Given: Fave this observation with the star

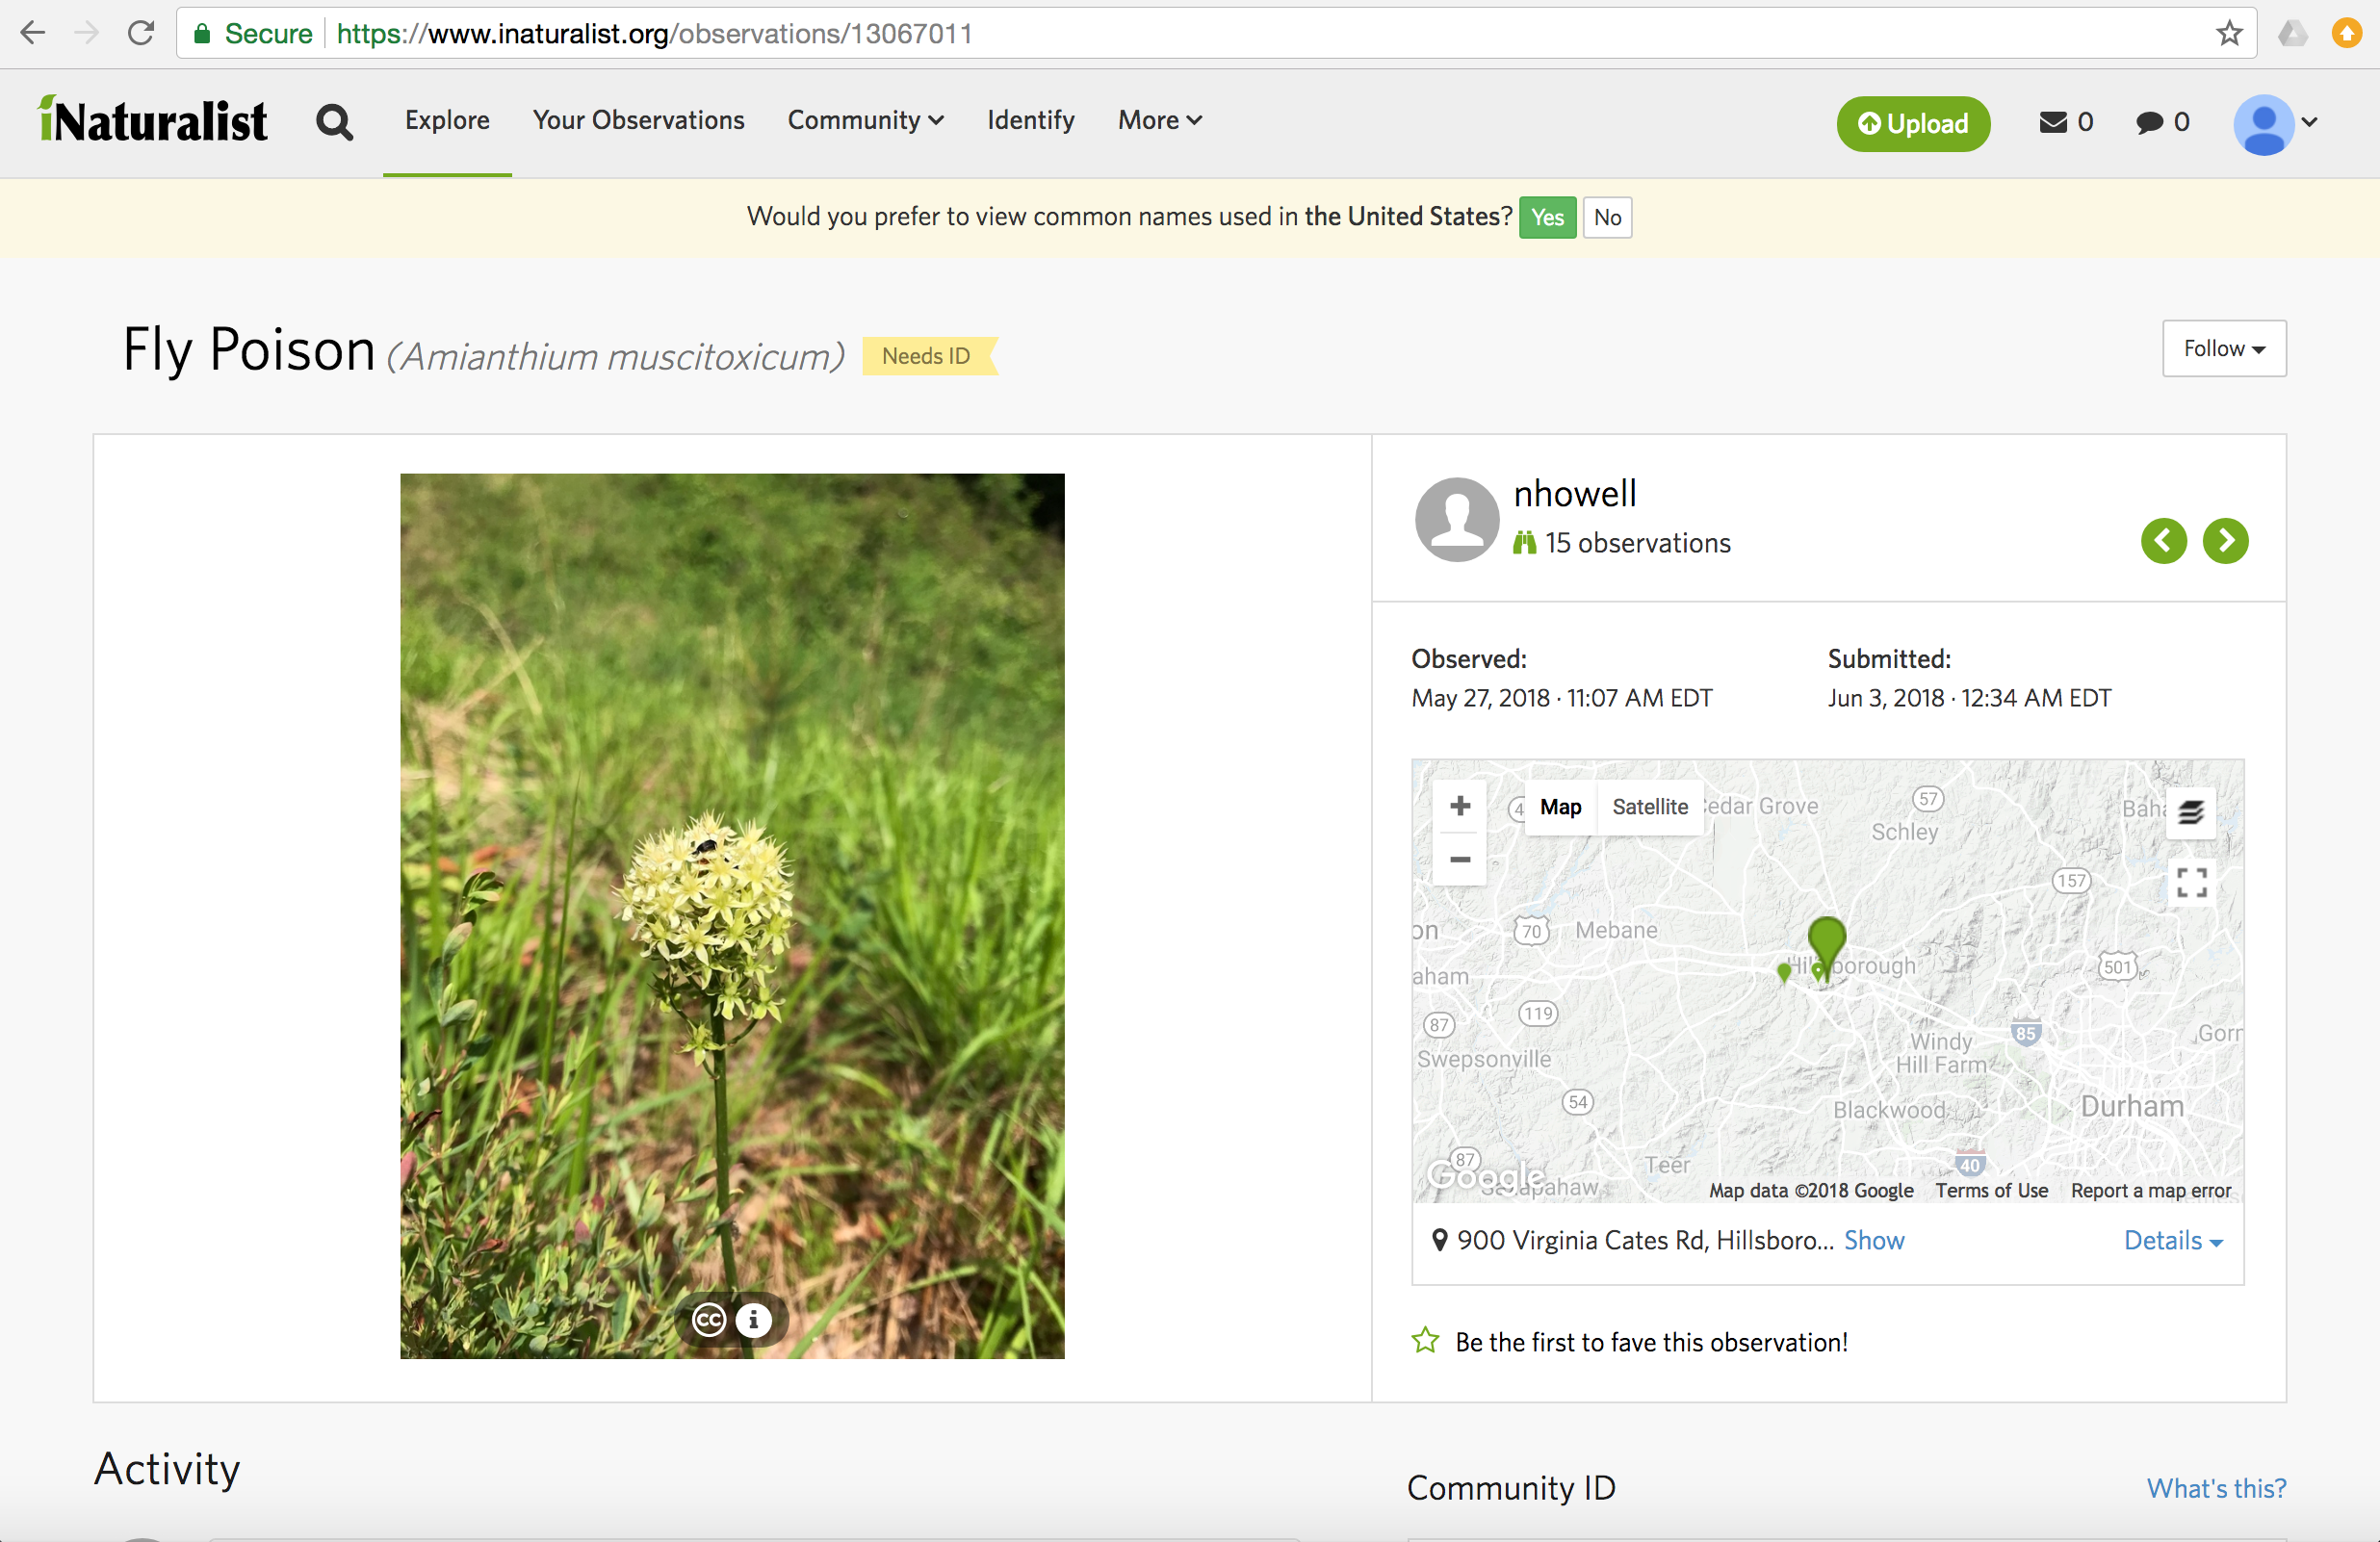Looking at the screenshot, I should (1425, 1341).
